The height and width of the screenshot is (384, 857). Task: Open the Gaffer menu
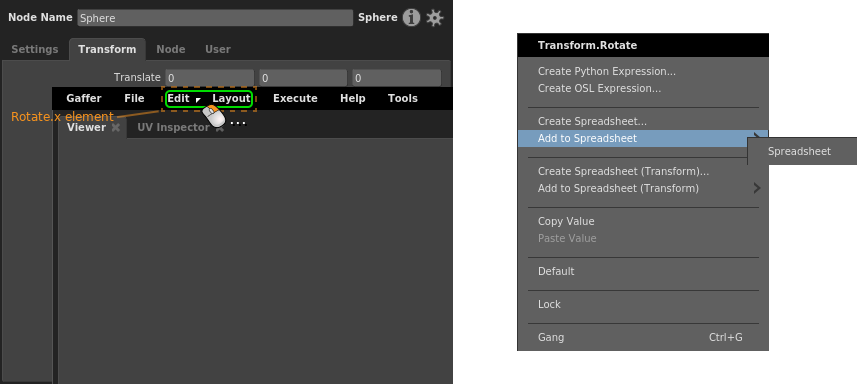tap(84, 98)
